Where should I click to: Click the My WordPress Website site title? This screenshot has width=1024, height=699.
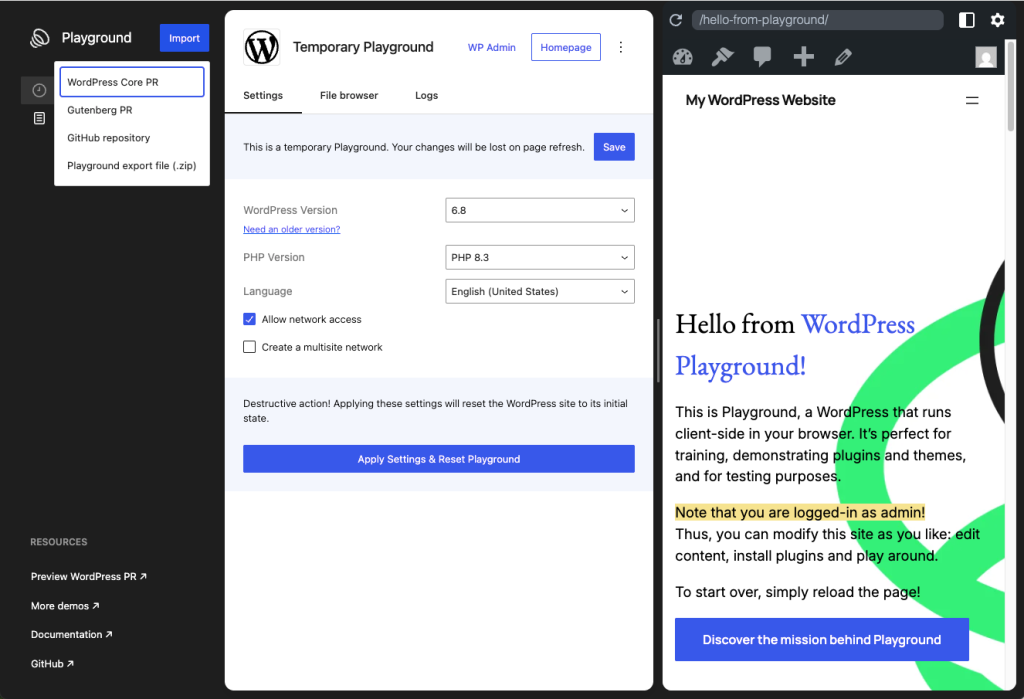[x=760, y=100]
